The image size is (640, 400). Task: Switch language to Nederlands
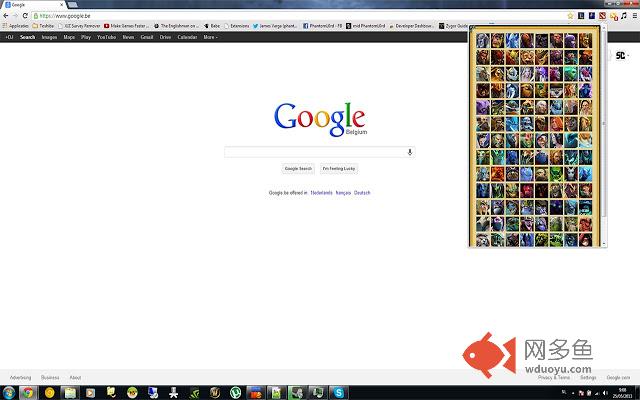[x=321, y=193]
